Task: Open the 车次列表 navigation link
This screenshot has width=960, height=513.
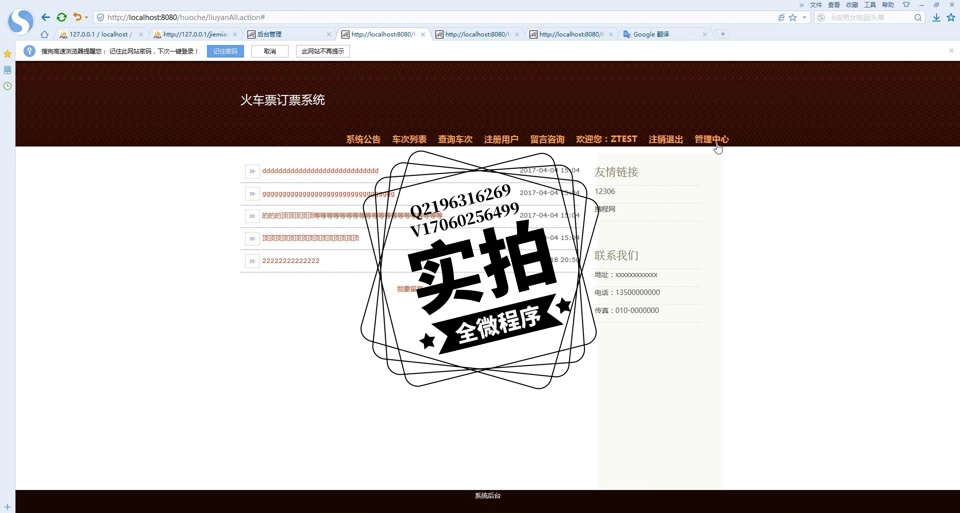Action: pos(409,139)
